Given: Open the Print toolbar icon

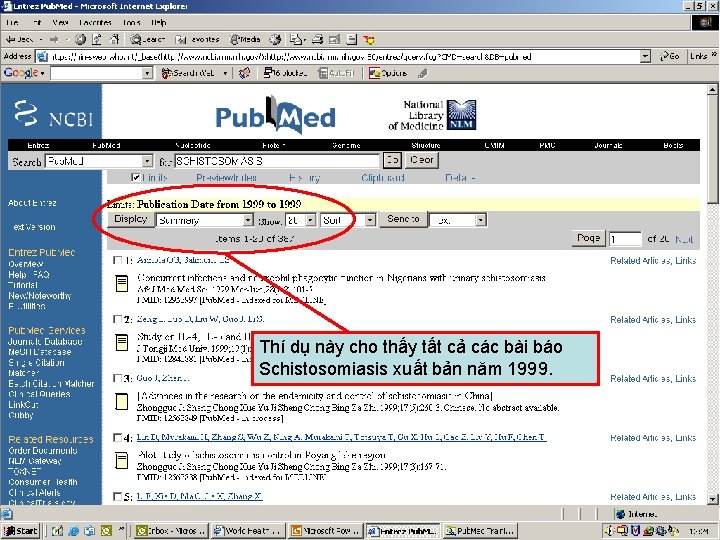Looking at the screenshot, I should click(x=317, y=39).
